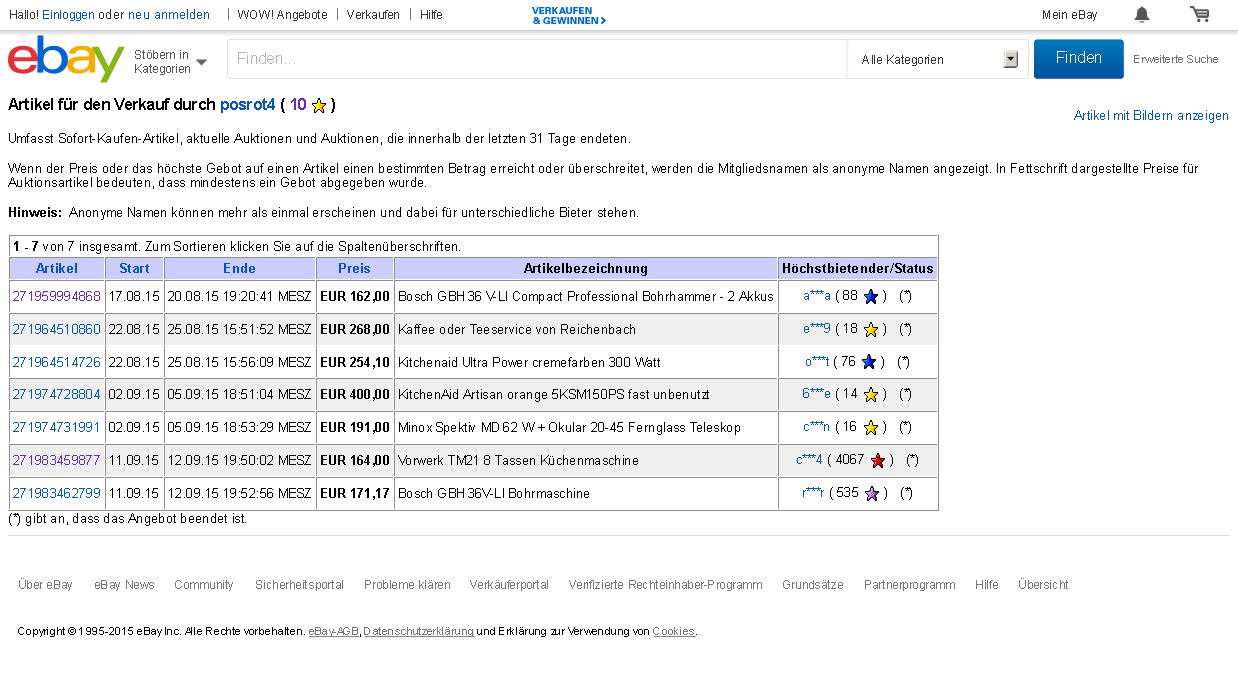This screenshot has height=687, width=1238.
Task: Sort by Preis column header
Action: click(x=354, y=268)
